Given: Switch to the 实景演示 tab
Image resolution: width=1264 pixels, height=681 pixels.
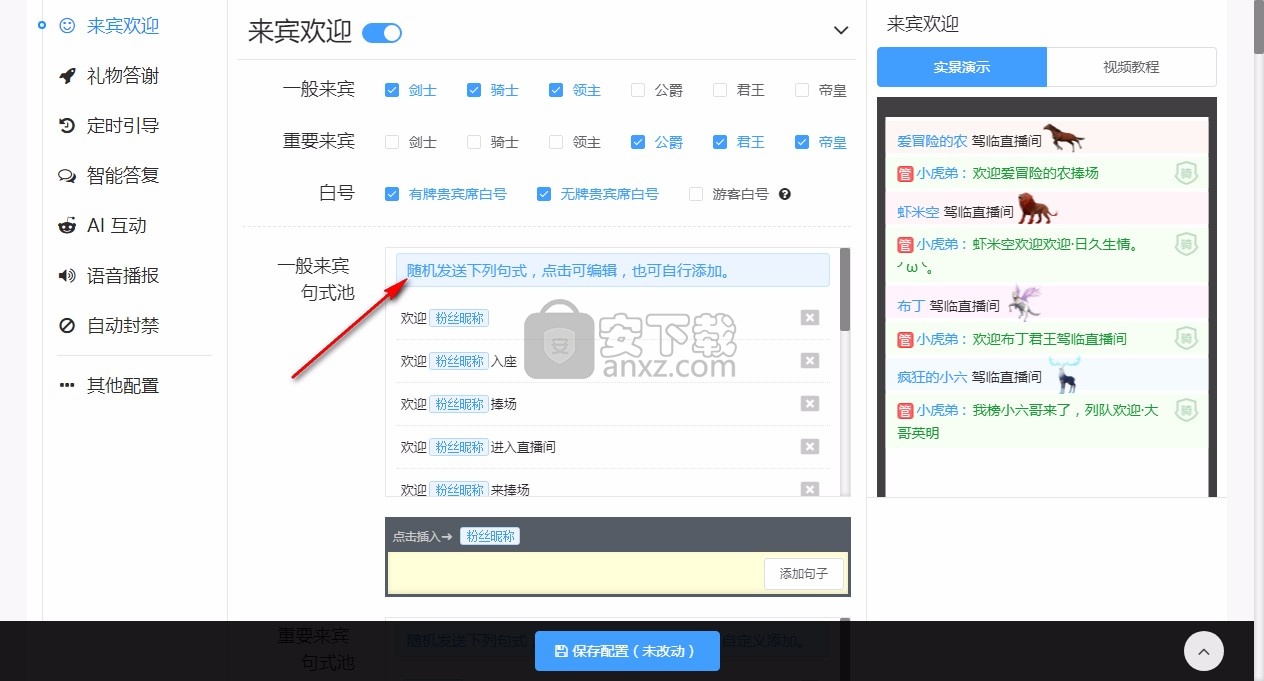Looking at the screenshot, I should coord(962,67).
